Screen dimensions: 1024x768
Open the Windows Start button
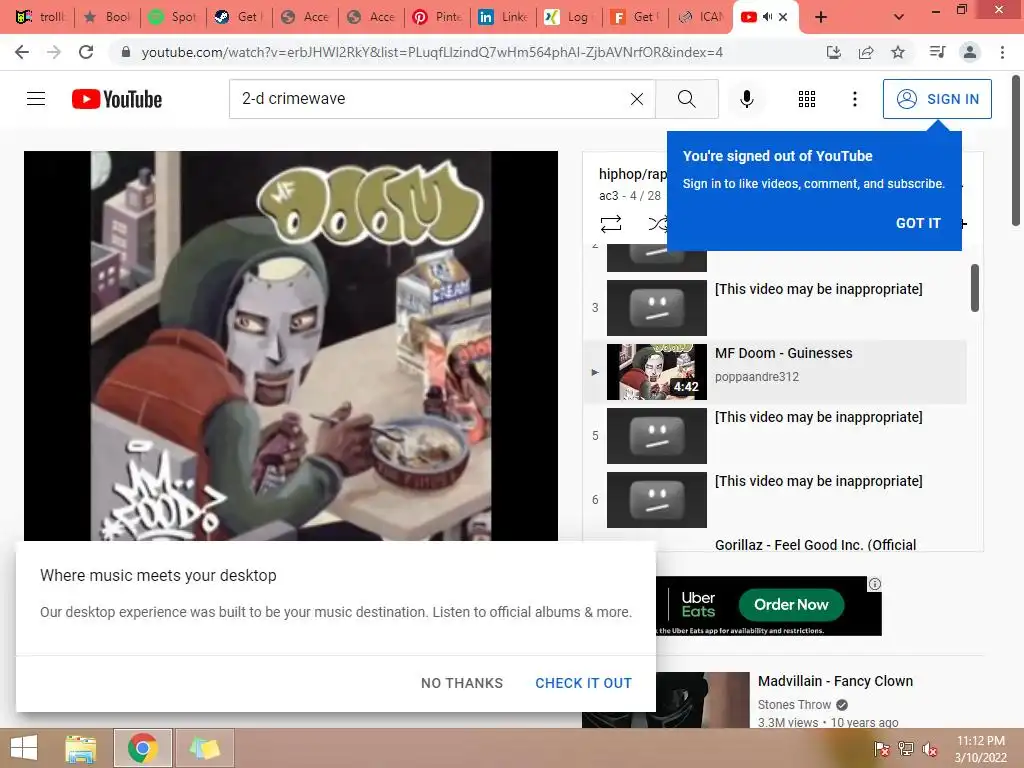[x=24, y=748]
